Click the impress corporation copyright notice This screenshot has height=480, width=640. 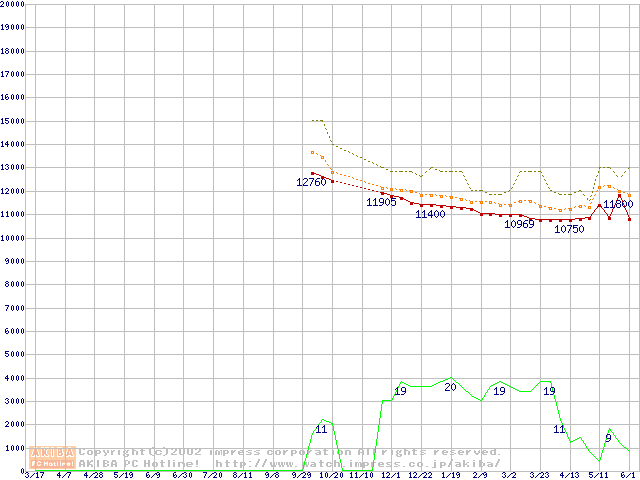tap(290, 452)
